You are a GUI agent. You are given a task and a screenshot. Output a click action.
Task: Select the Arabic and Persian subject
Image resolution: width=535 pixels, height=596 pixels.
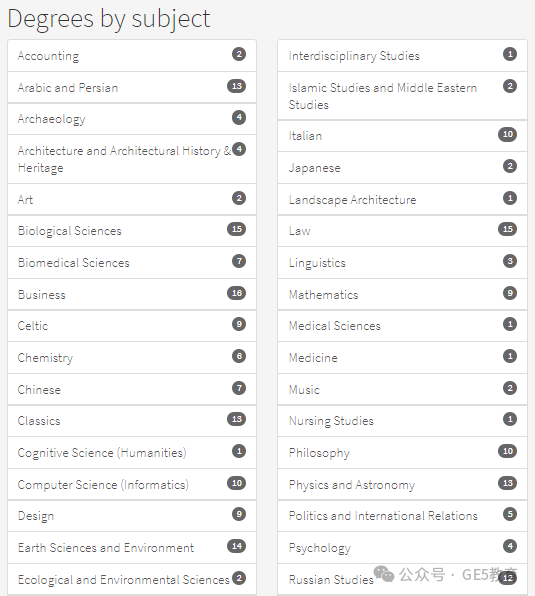pos(132,87)
